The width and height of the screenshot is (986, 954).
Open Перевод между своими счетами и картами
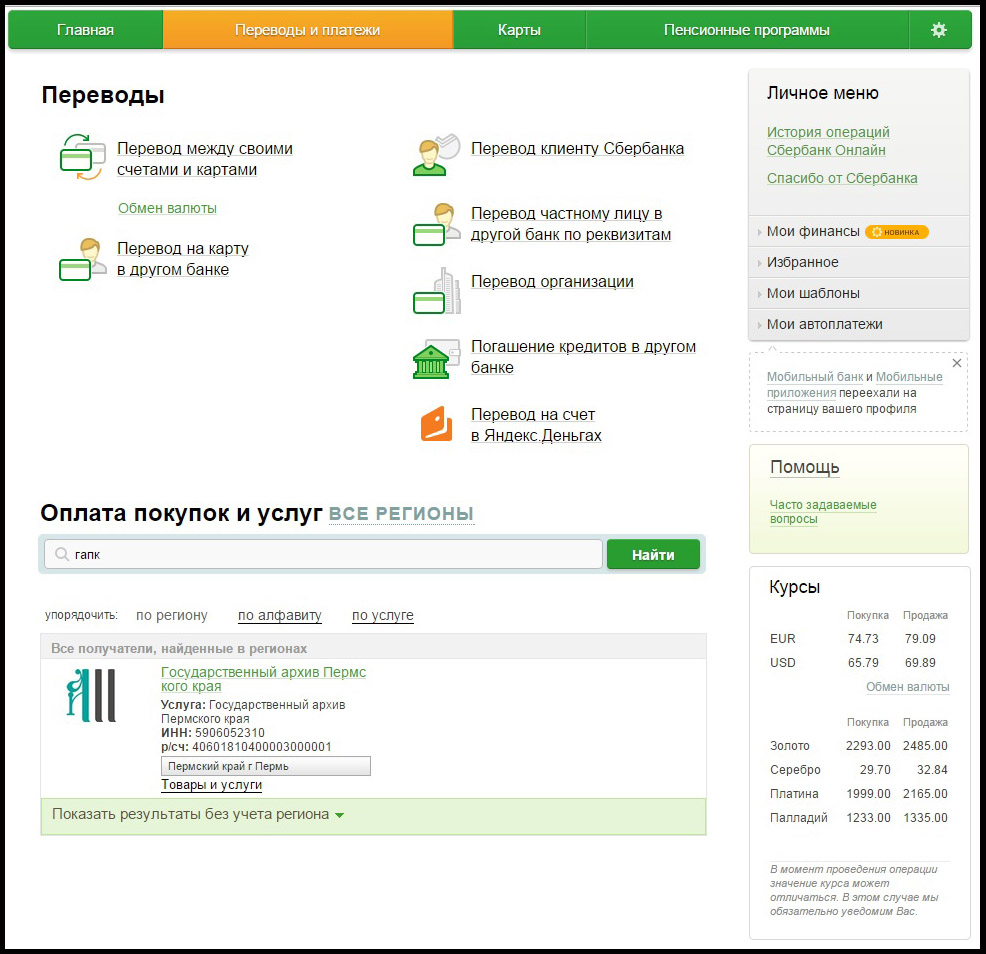tap(204, 159)
